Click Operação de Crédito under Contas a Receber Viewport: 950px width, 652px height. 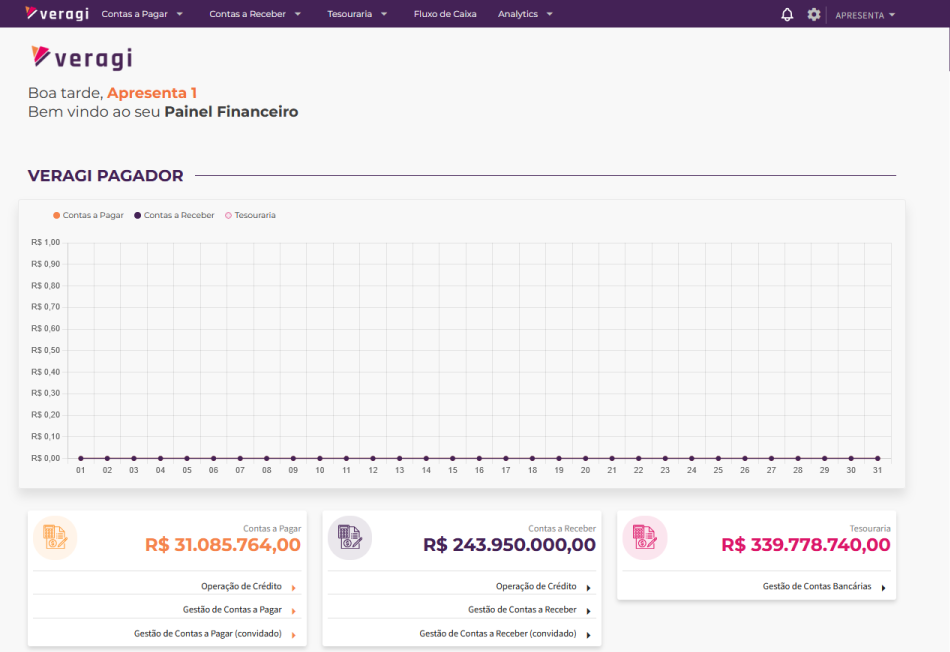[x=536, y=587]
